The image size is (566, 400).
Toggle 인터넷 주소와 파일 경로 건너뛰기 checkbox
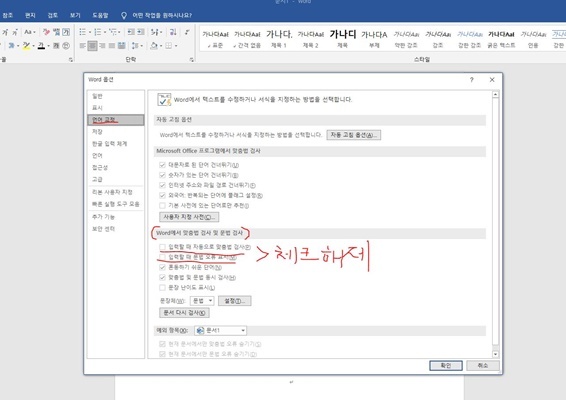click(162, 185)
